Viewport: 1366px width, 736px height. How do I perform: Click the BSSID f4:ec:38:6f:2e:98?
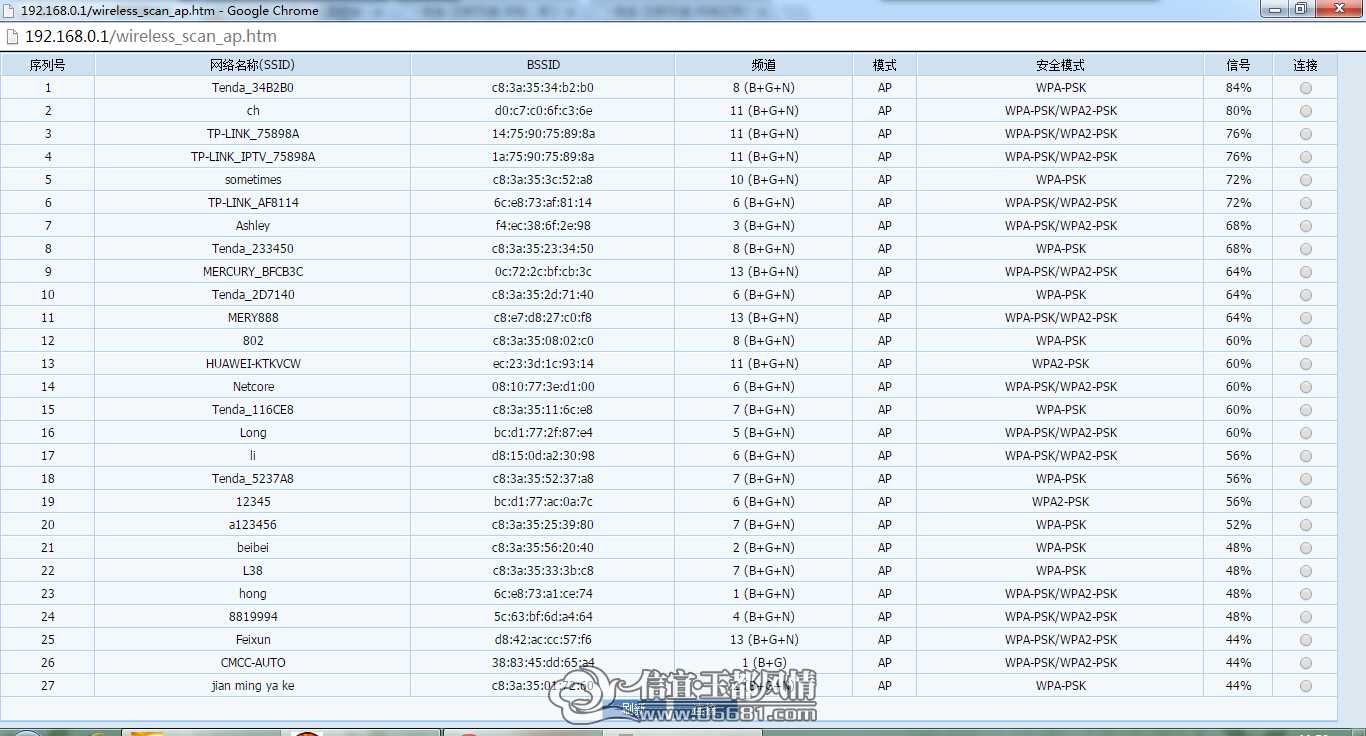click(x=543, y=226)
